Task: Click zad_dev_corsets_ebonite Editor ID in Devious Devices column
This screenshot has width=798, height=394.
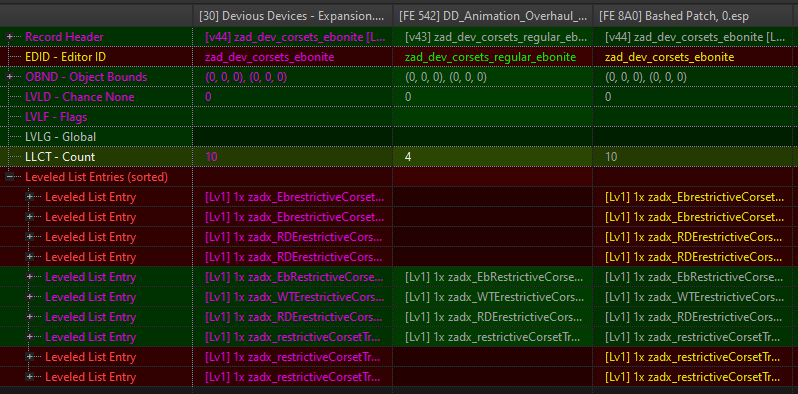Action: [x=270, y=57]
